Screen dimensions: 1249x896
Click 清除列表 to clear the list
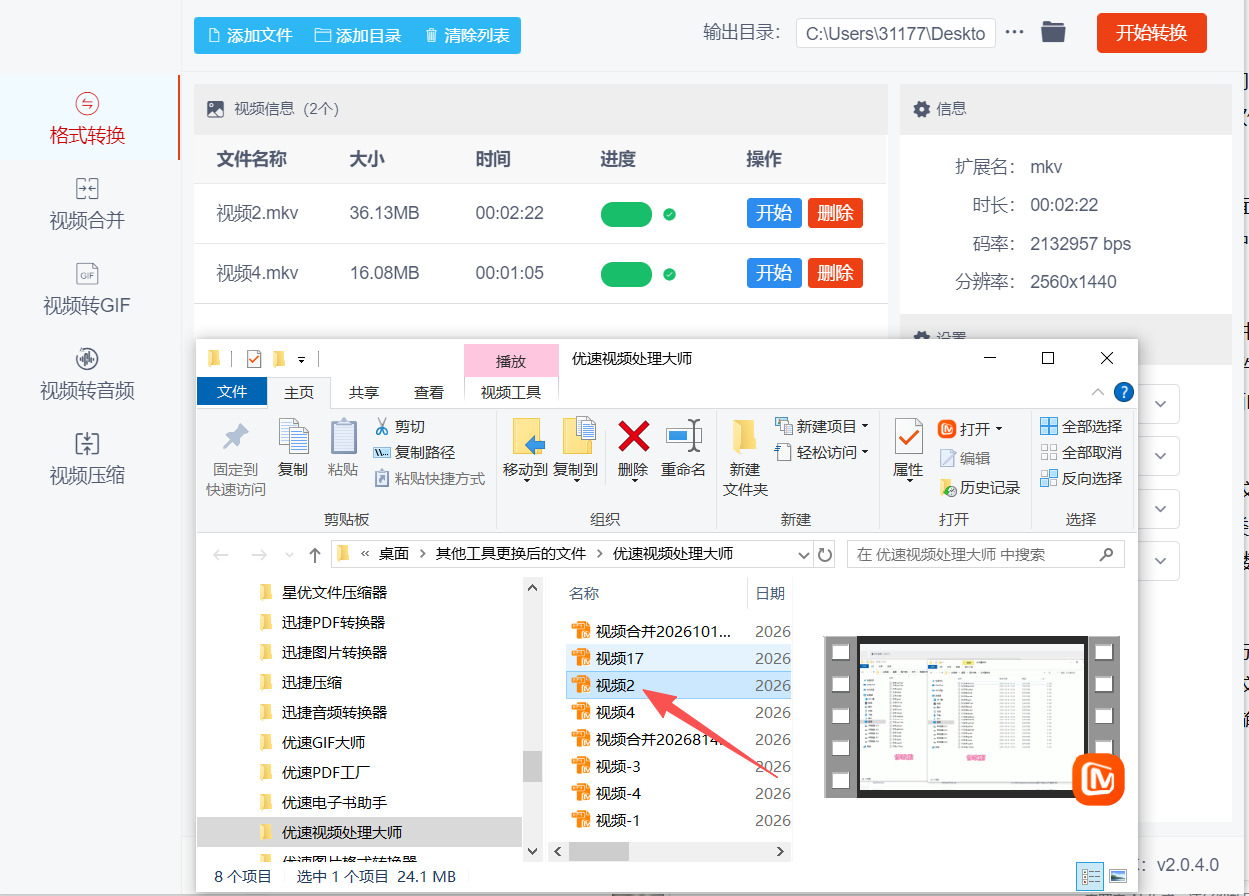pos(467,35)
